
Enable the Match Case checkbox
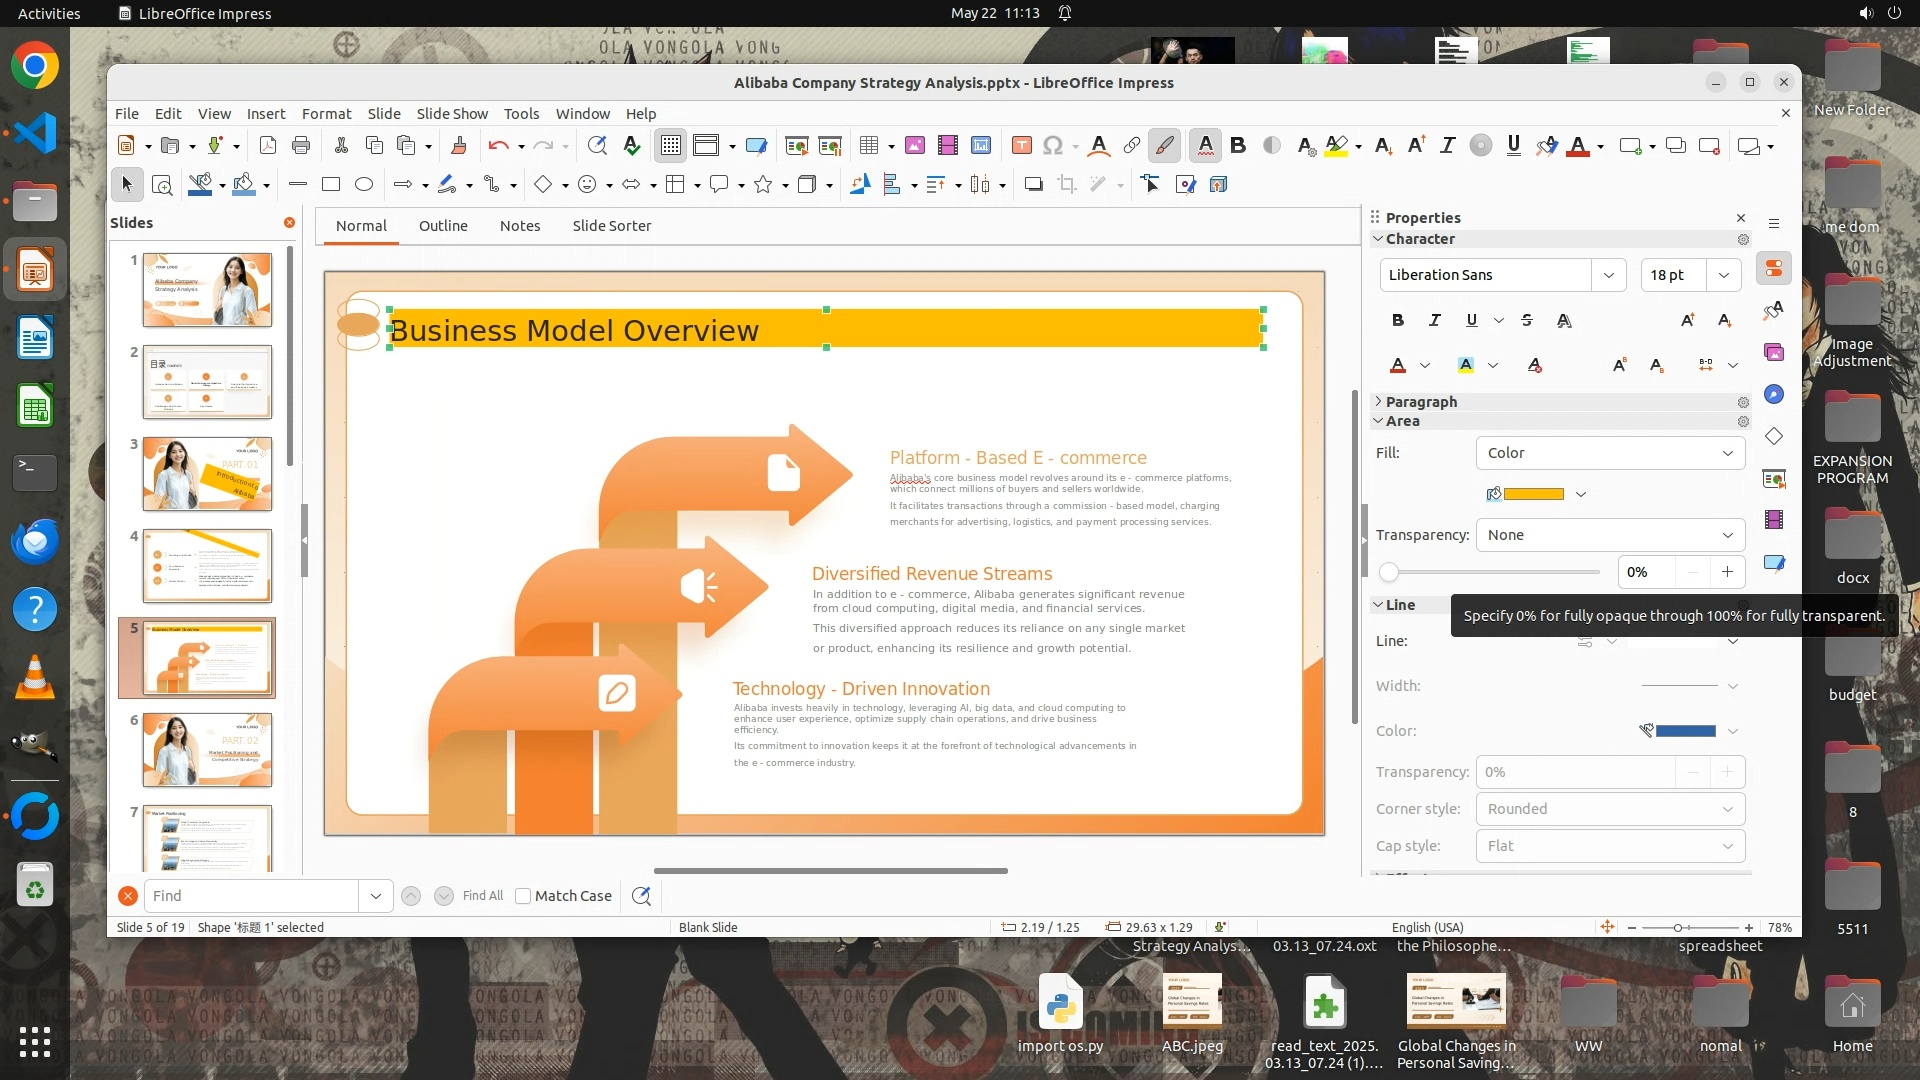pos(523,896)
